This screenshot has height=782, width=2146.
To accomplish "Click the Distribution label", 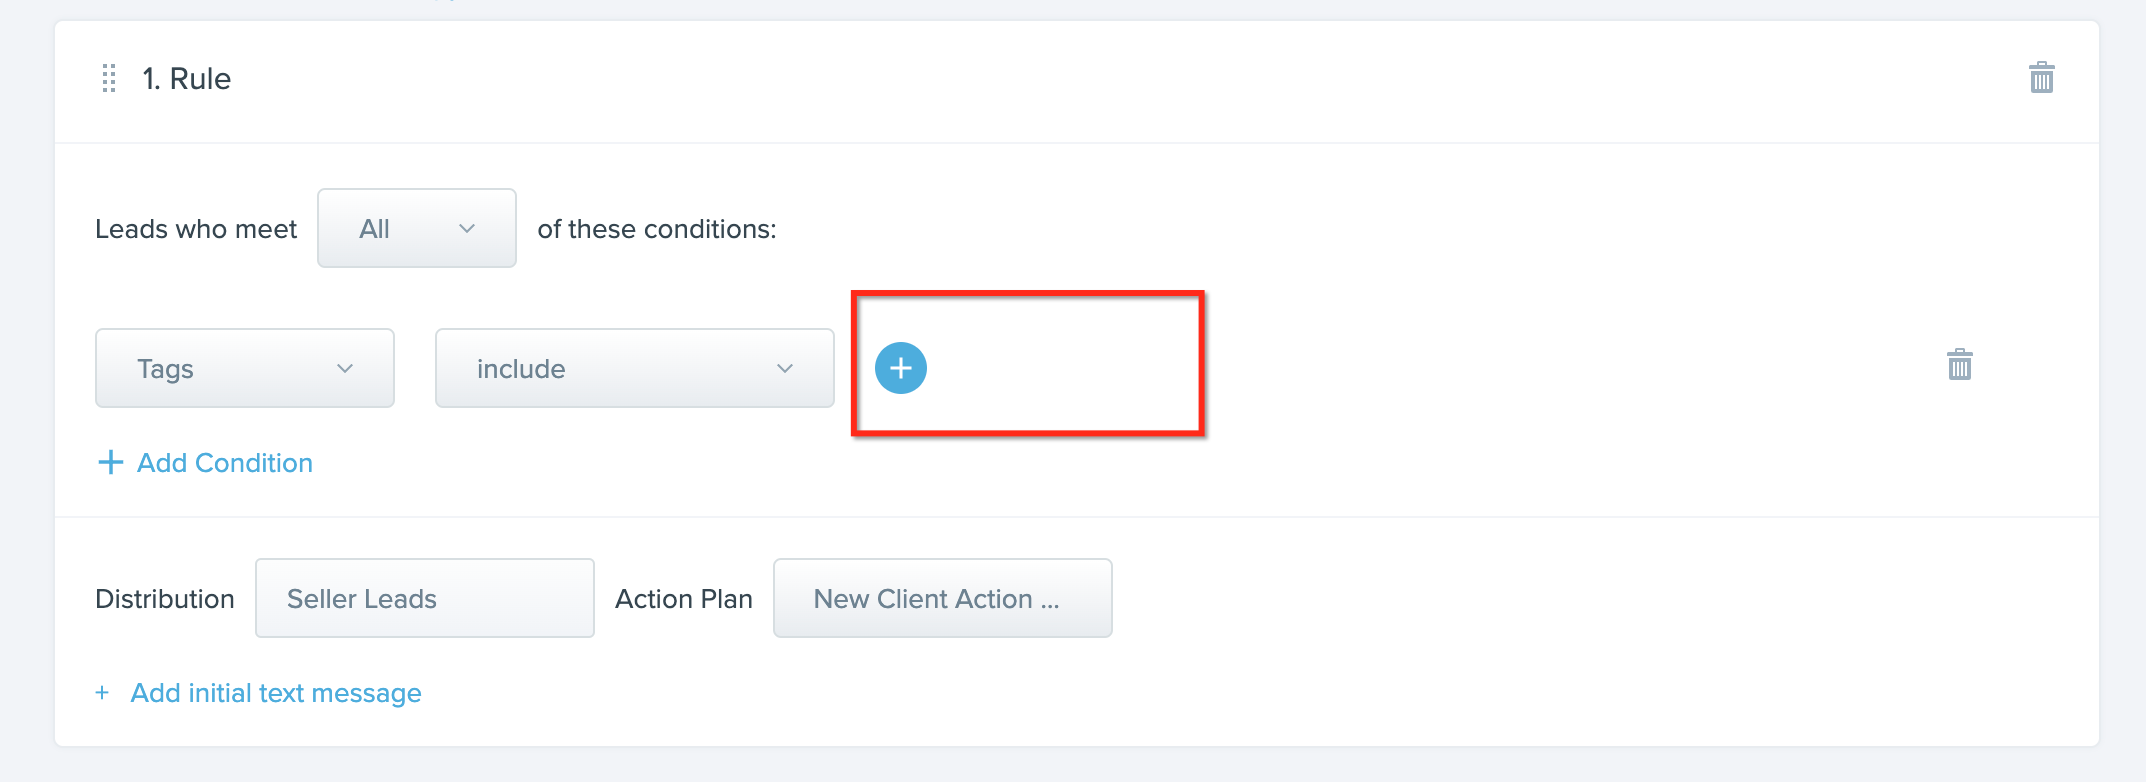I will coord(165,599).
